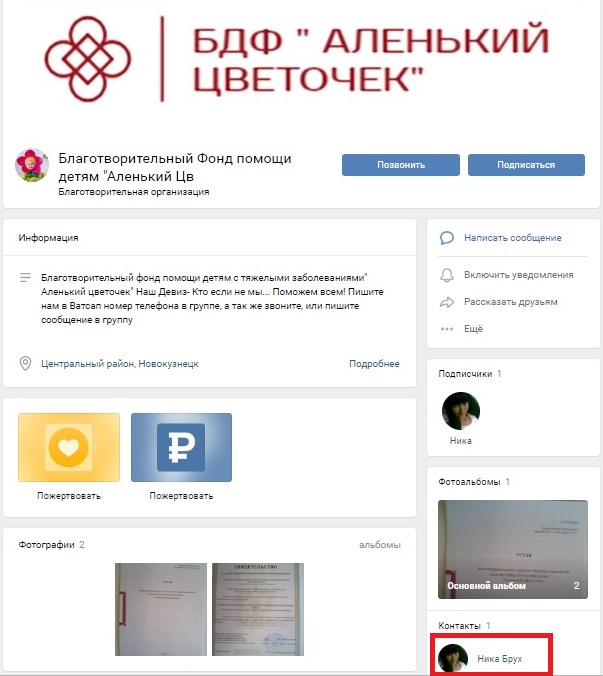Toggle notifications via Включить уведомления
Image resolution: width=603 pixels, height=676 pixels.
click(x=519, y=275)
